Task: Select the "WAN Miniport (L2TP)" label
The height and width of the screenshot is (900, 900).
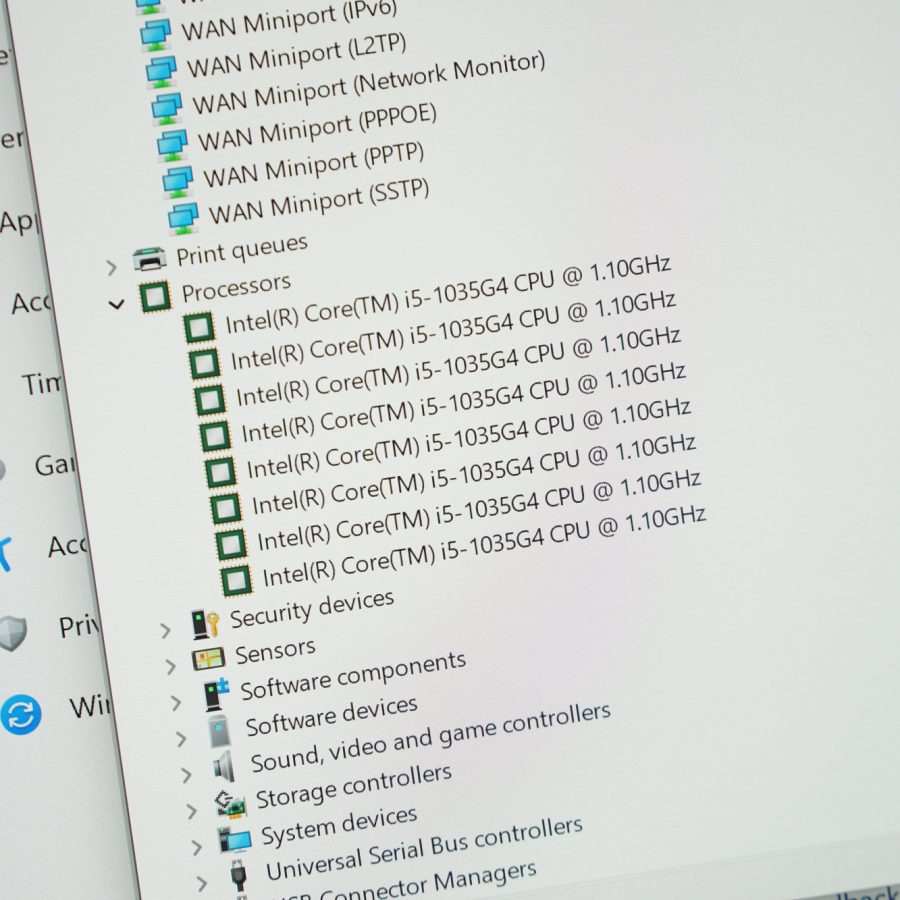Action: pyautogui.click(x=297, y=55)
